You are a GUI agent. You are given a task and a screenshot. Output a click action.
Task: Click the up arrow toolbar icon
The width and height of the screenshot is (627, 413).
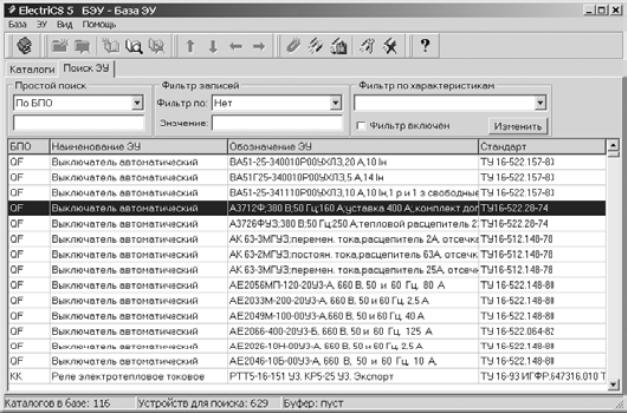click(190, 46)
